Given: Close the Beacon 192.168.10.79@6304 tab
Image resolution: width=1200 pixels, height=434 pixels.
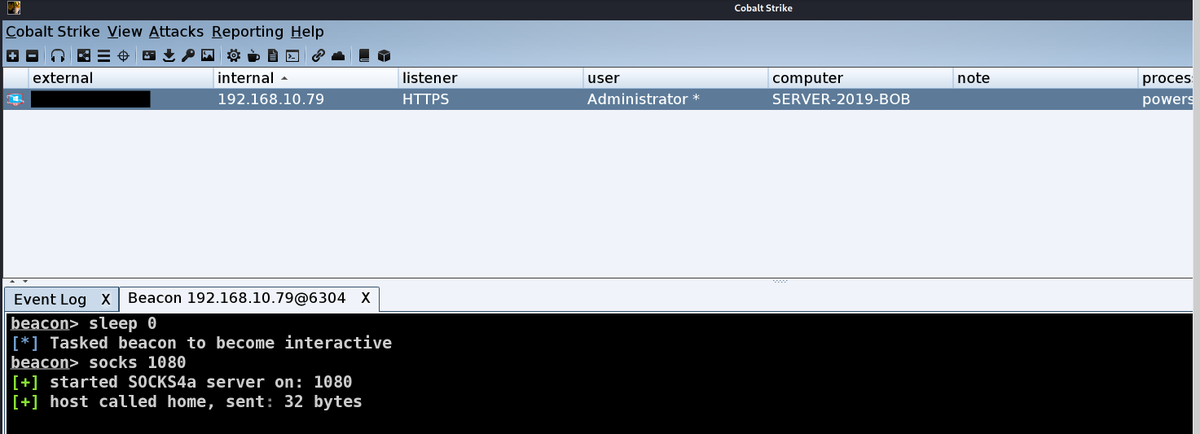Looking at the screenshot, I should click(x=365, y=299).
